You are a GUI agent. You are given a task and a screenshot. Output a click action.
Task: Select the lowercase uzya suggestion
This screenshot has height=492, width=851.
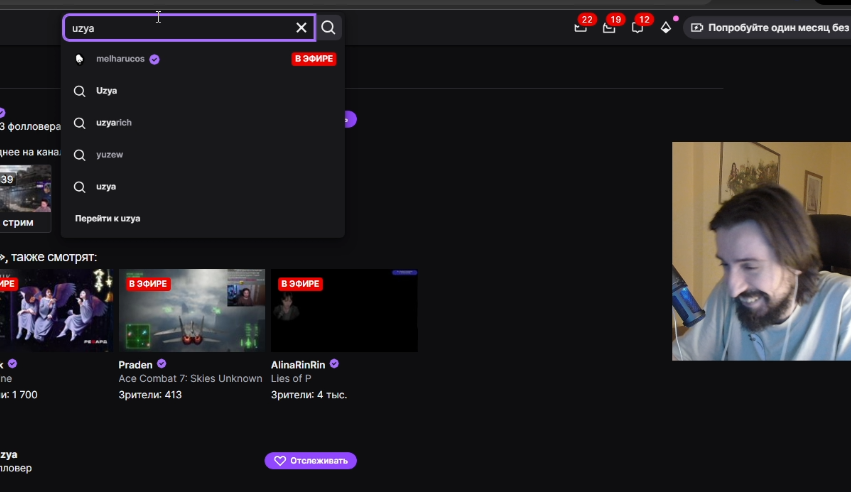[203, 187]
